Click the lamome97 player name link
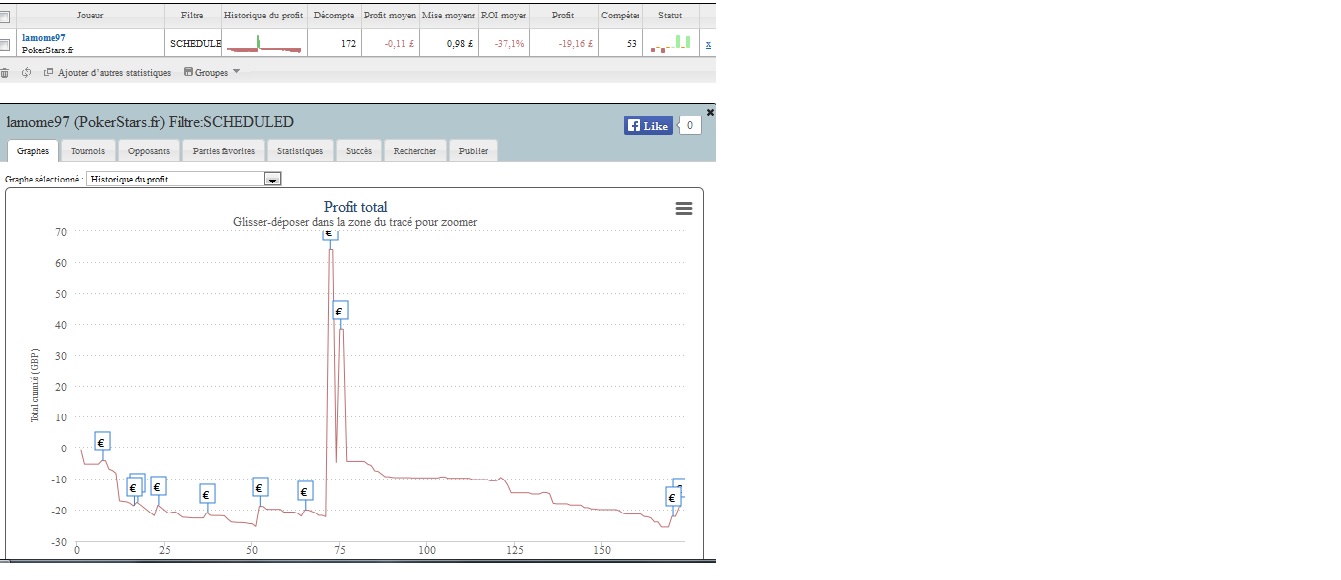This screenshot has height=580, width=1341. tap(43, 38)
